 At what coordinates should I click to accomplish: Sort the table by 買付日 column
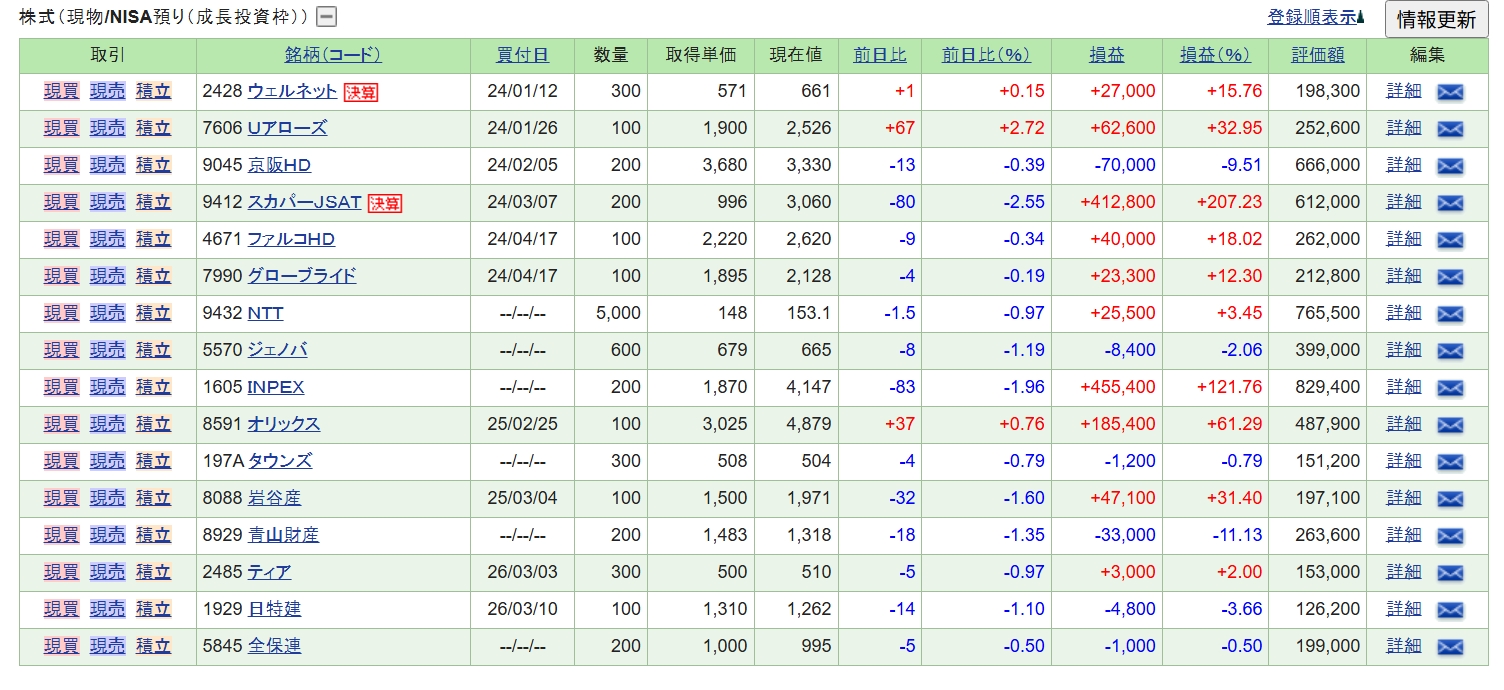coord(523,55)
